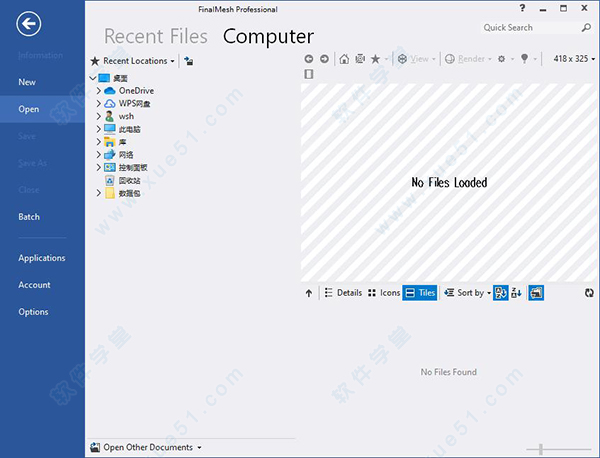Open the Account page
Screen dimensions: 600x458
[x=34, y=285]
